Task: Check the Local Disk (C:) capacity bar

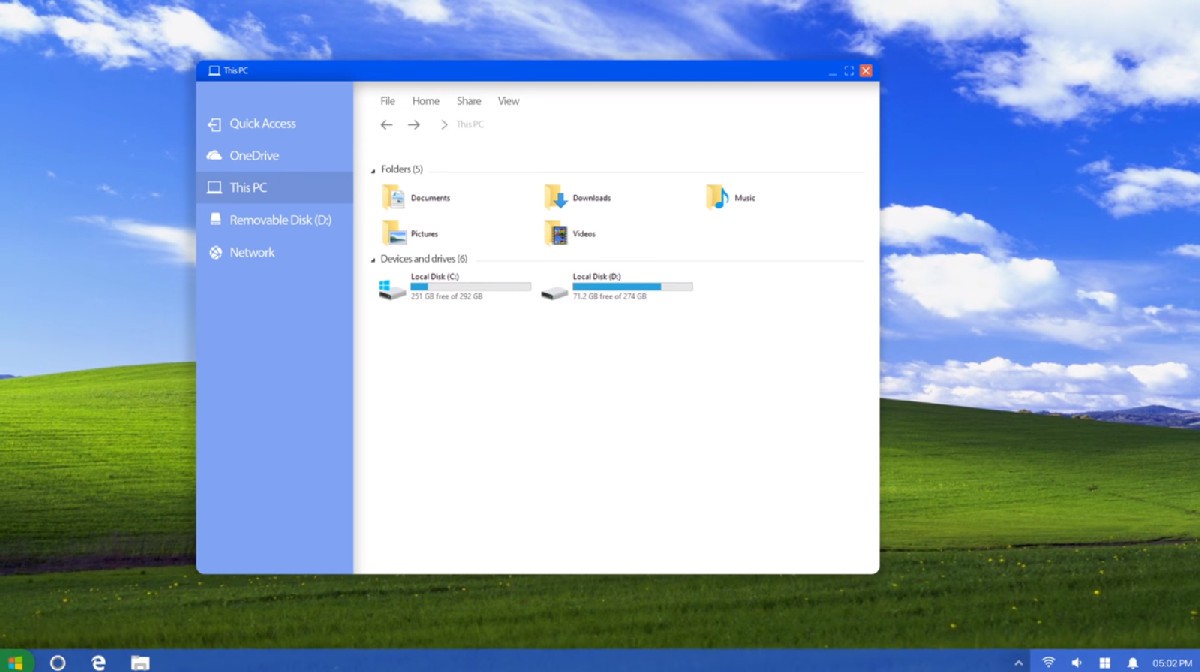Action: (x=470, y=286)
